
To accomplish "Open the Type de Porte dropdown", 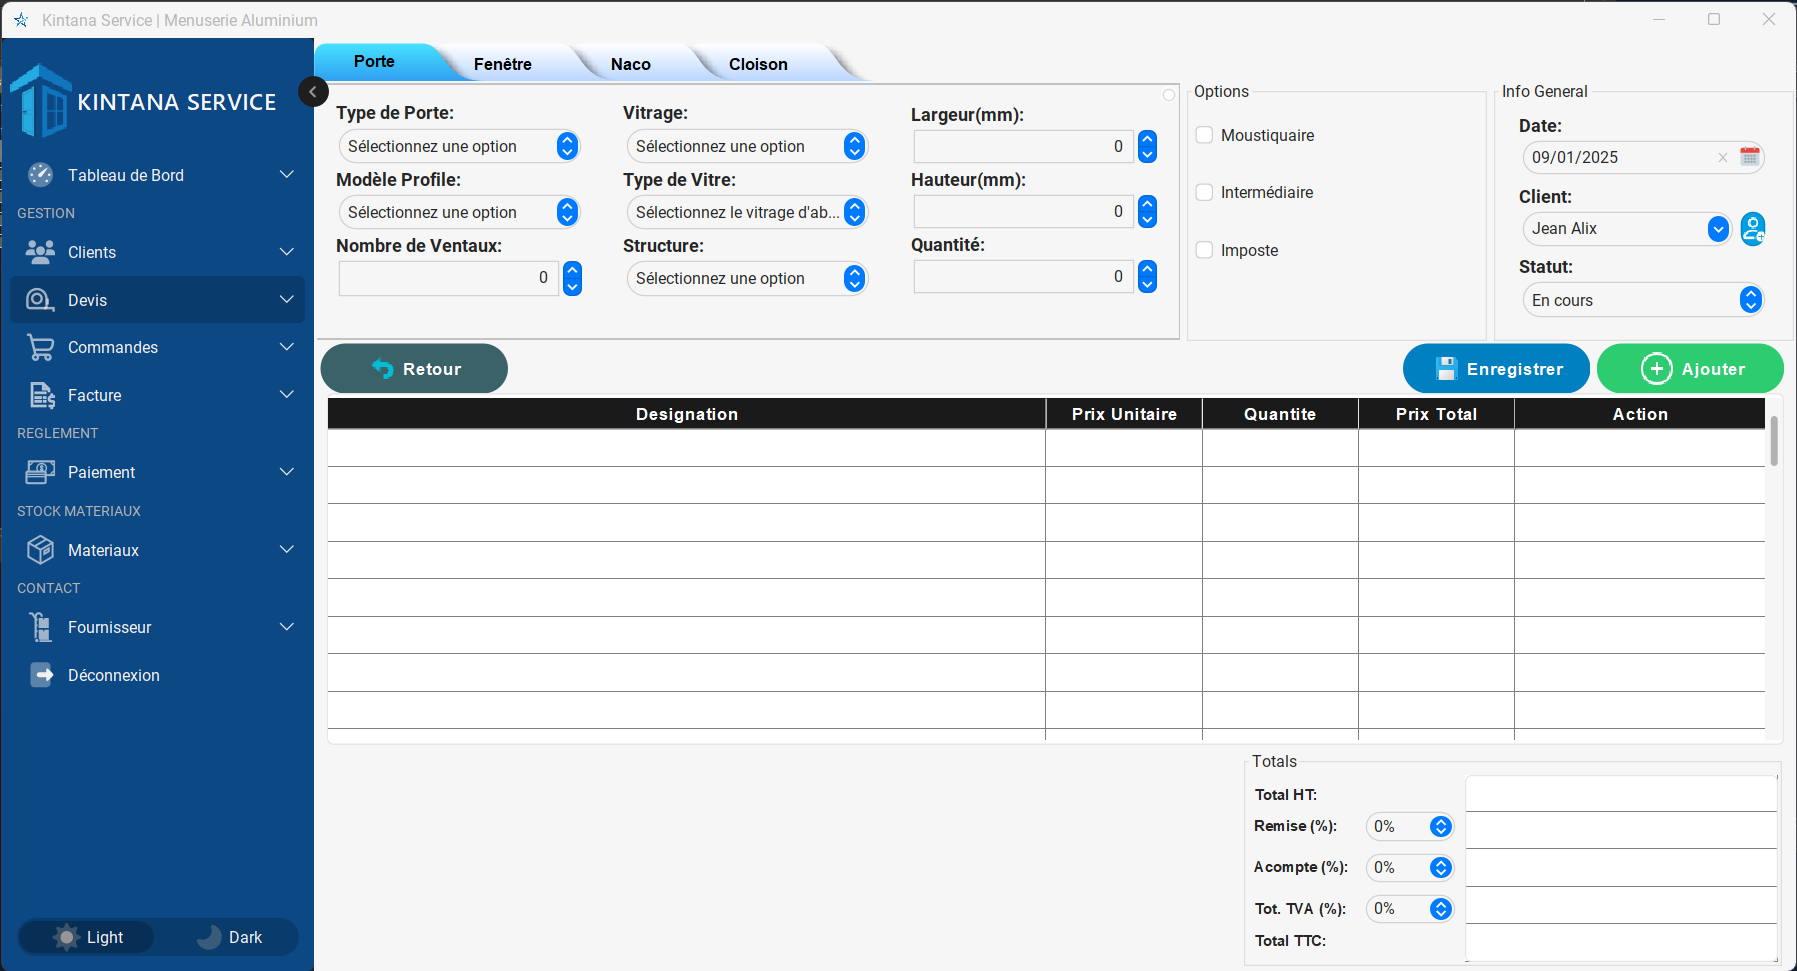I will (x=458, y=146).
